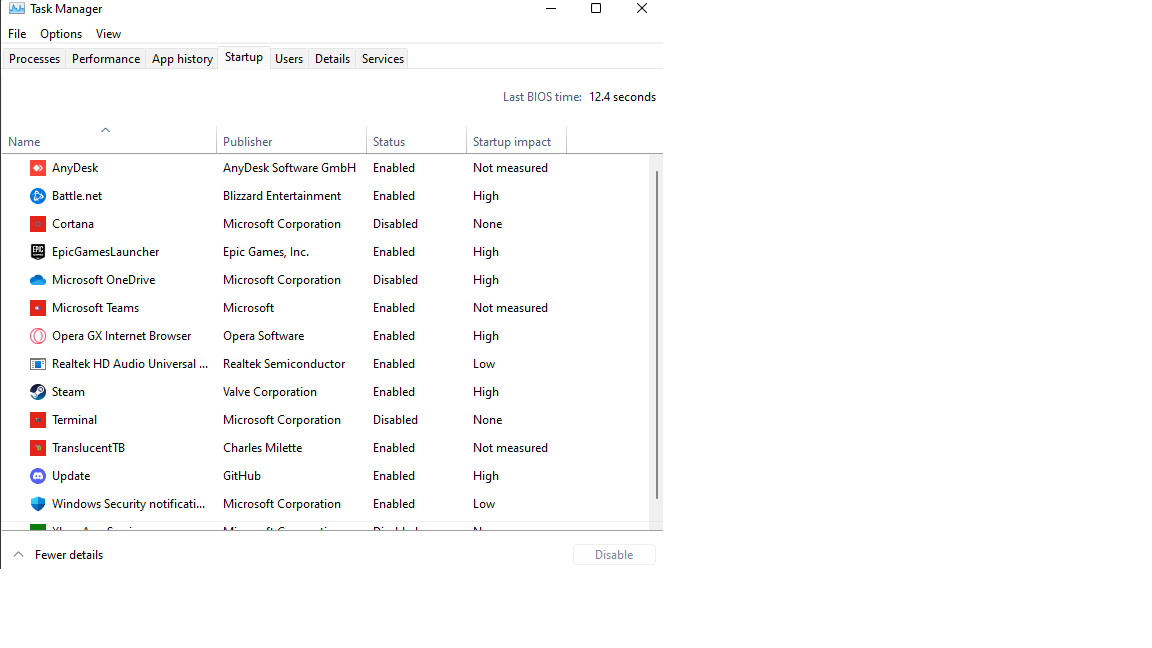The image size is (1152, 648).
Task: Select the AnyDesk startup entry
Action: coord(326,168)
